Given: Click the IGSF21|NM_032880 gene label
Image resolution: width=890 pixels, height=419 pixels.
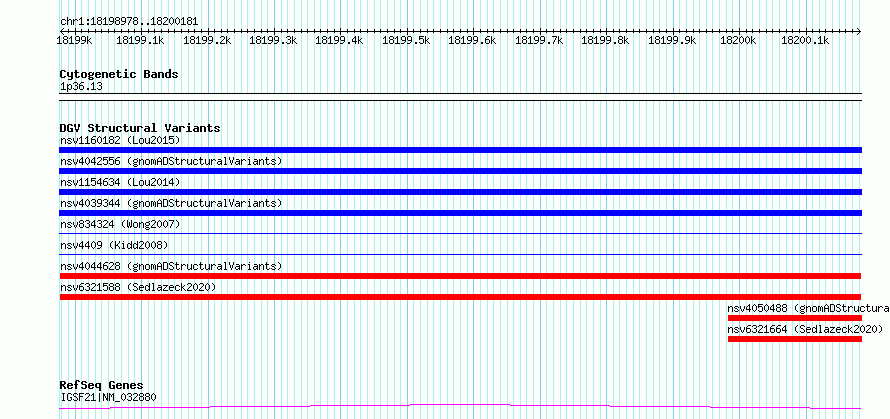Looking at the screenshot, I should click(108, 397).
